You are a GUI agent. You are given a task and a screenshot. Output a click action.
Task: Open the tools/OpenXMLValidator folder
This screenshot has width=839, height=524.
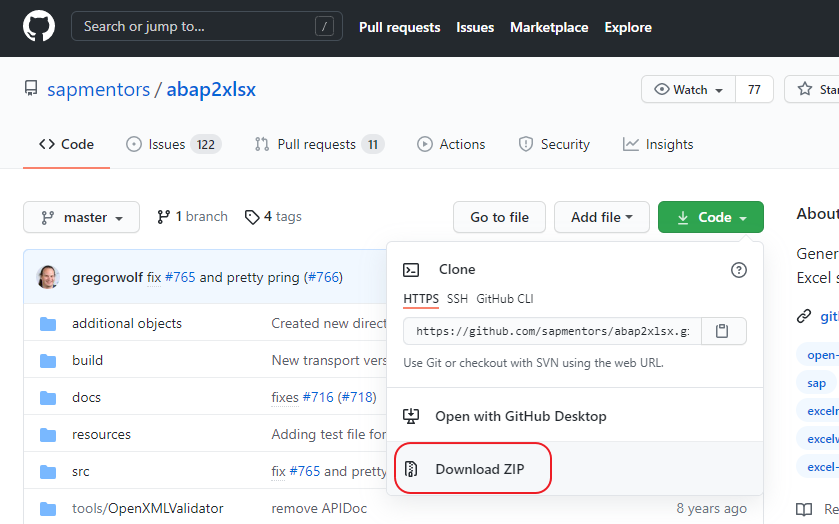pos(148,508)
